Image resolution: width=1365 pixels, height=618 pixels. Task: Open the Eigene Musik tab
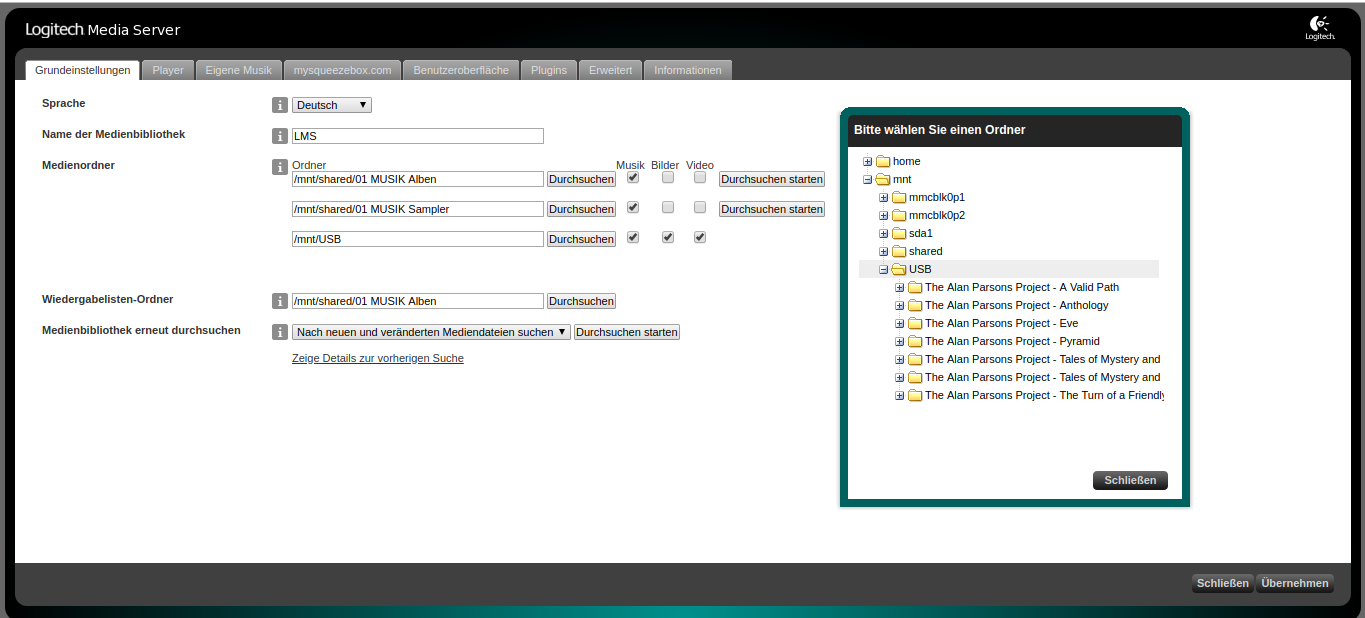238,70
